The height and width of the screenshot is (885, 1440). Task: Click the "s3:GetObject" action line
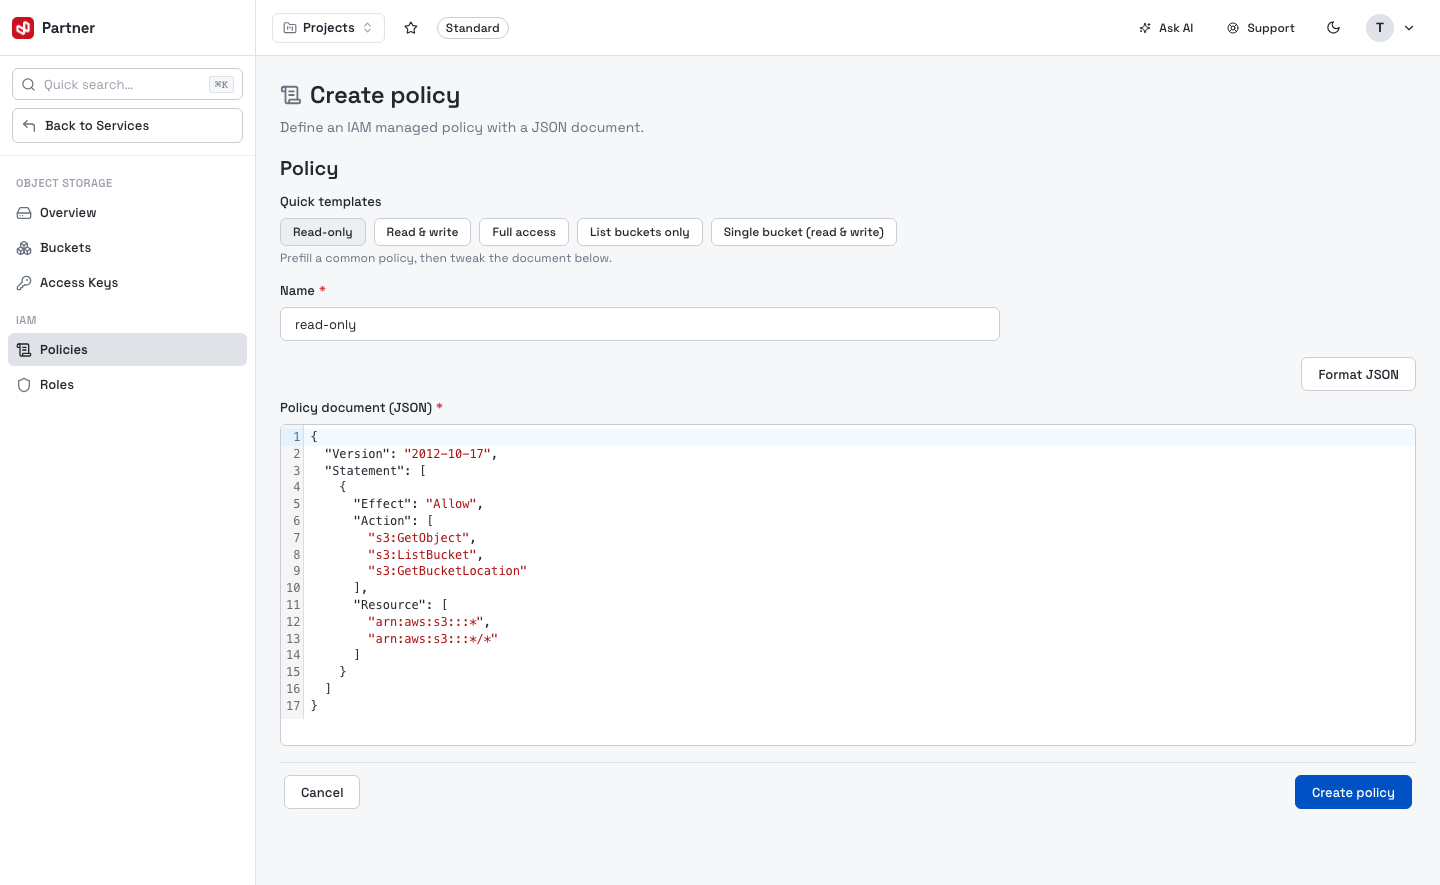(418, 538)
